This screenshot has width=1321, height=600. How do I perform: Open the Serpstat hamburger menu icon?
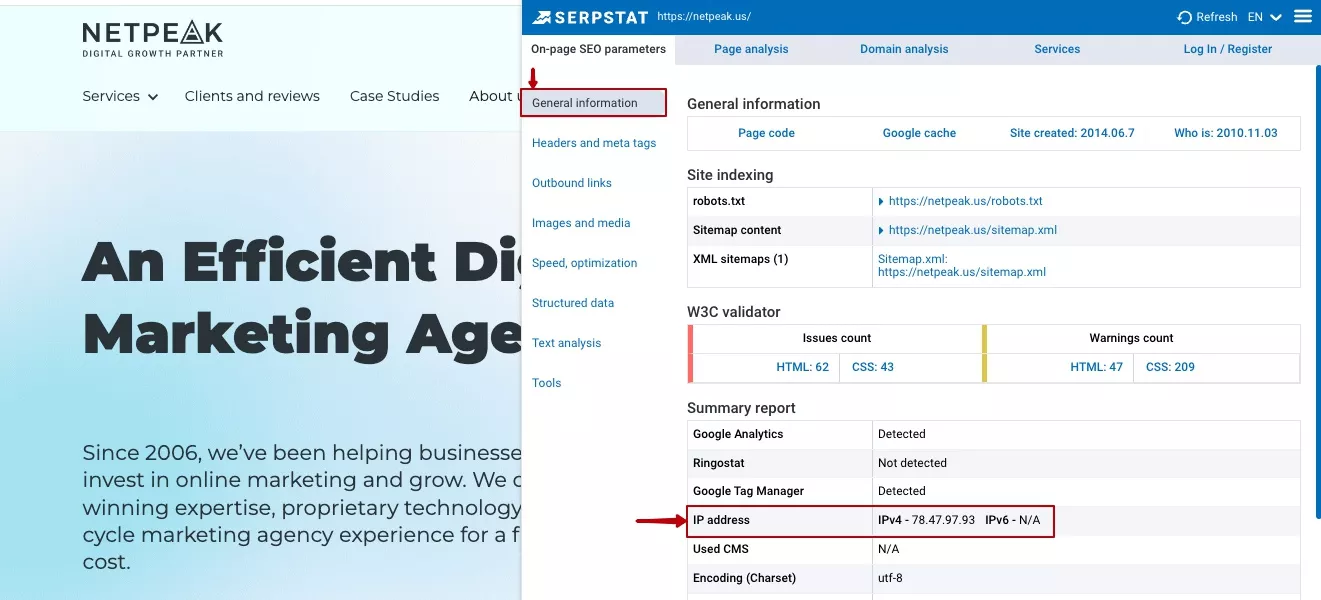coord(1302,16)
